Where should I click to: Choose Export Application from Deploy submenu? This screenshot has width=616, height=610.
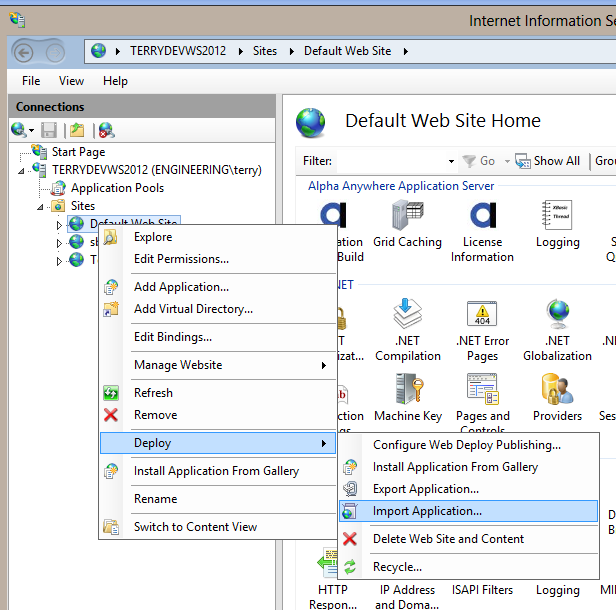pos(468,489)
